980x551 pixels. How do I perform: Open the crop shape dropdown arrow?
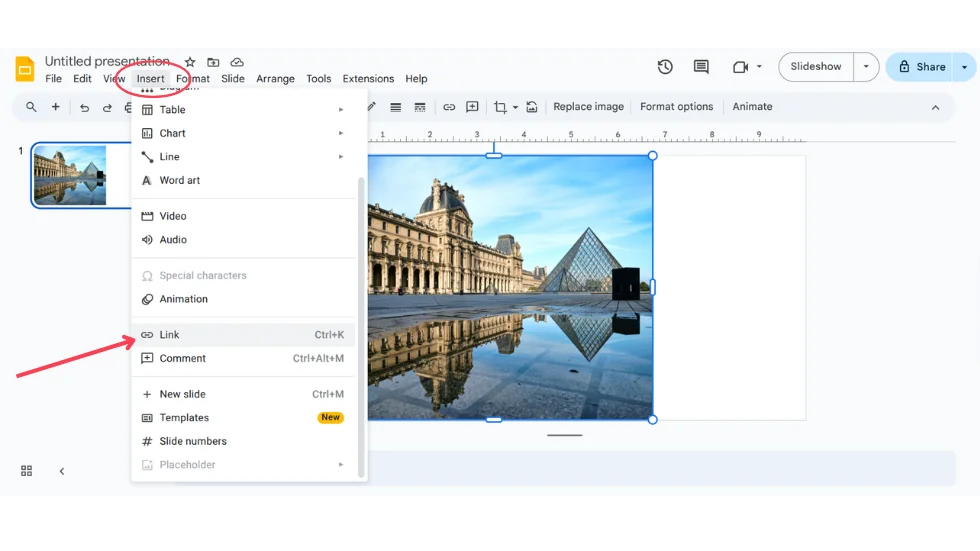(516, 107)
